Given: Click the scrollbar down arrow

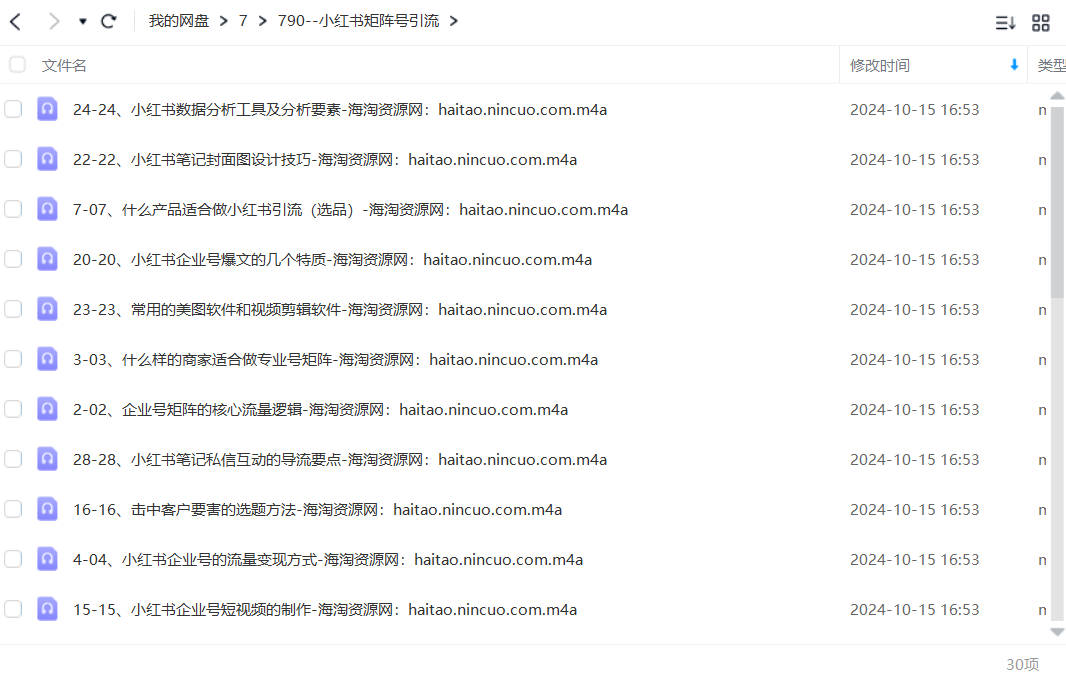Looking at the screenshot, I should (1057, 632).
